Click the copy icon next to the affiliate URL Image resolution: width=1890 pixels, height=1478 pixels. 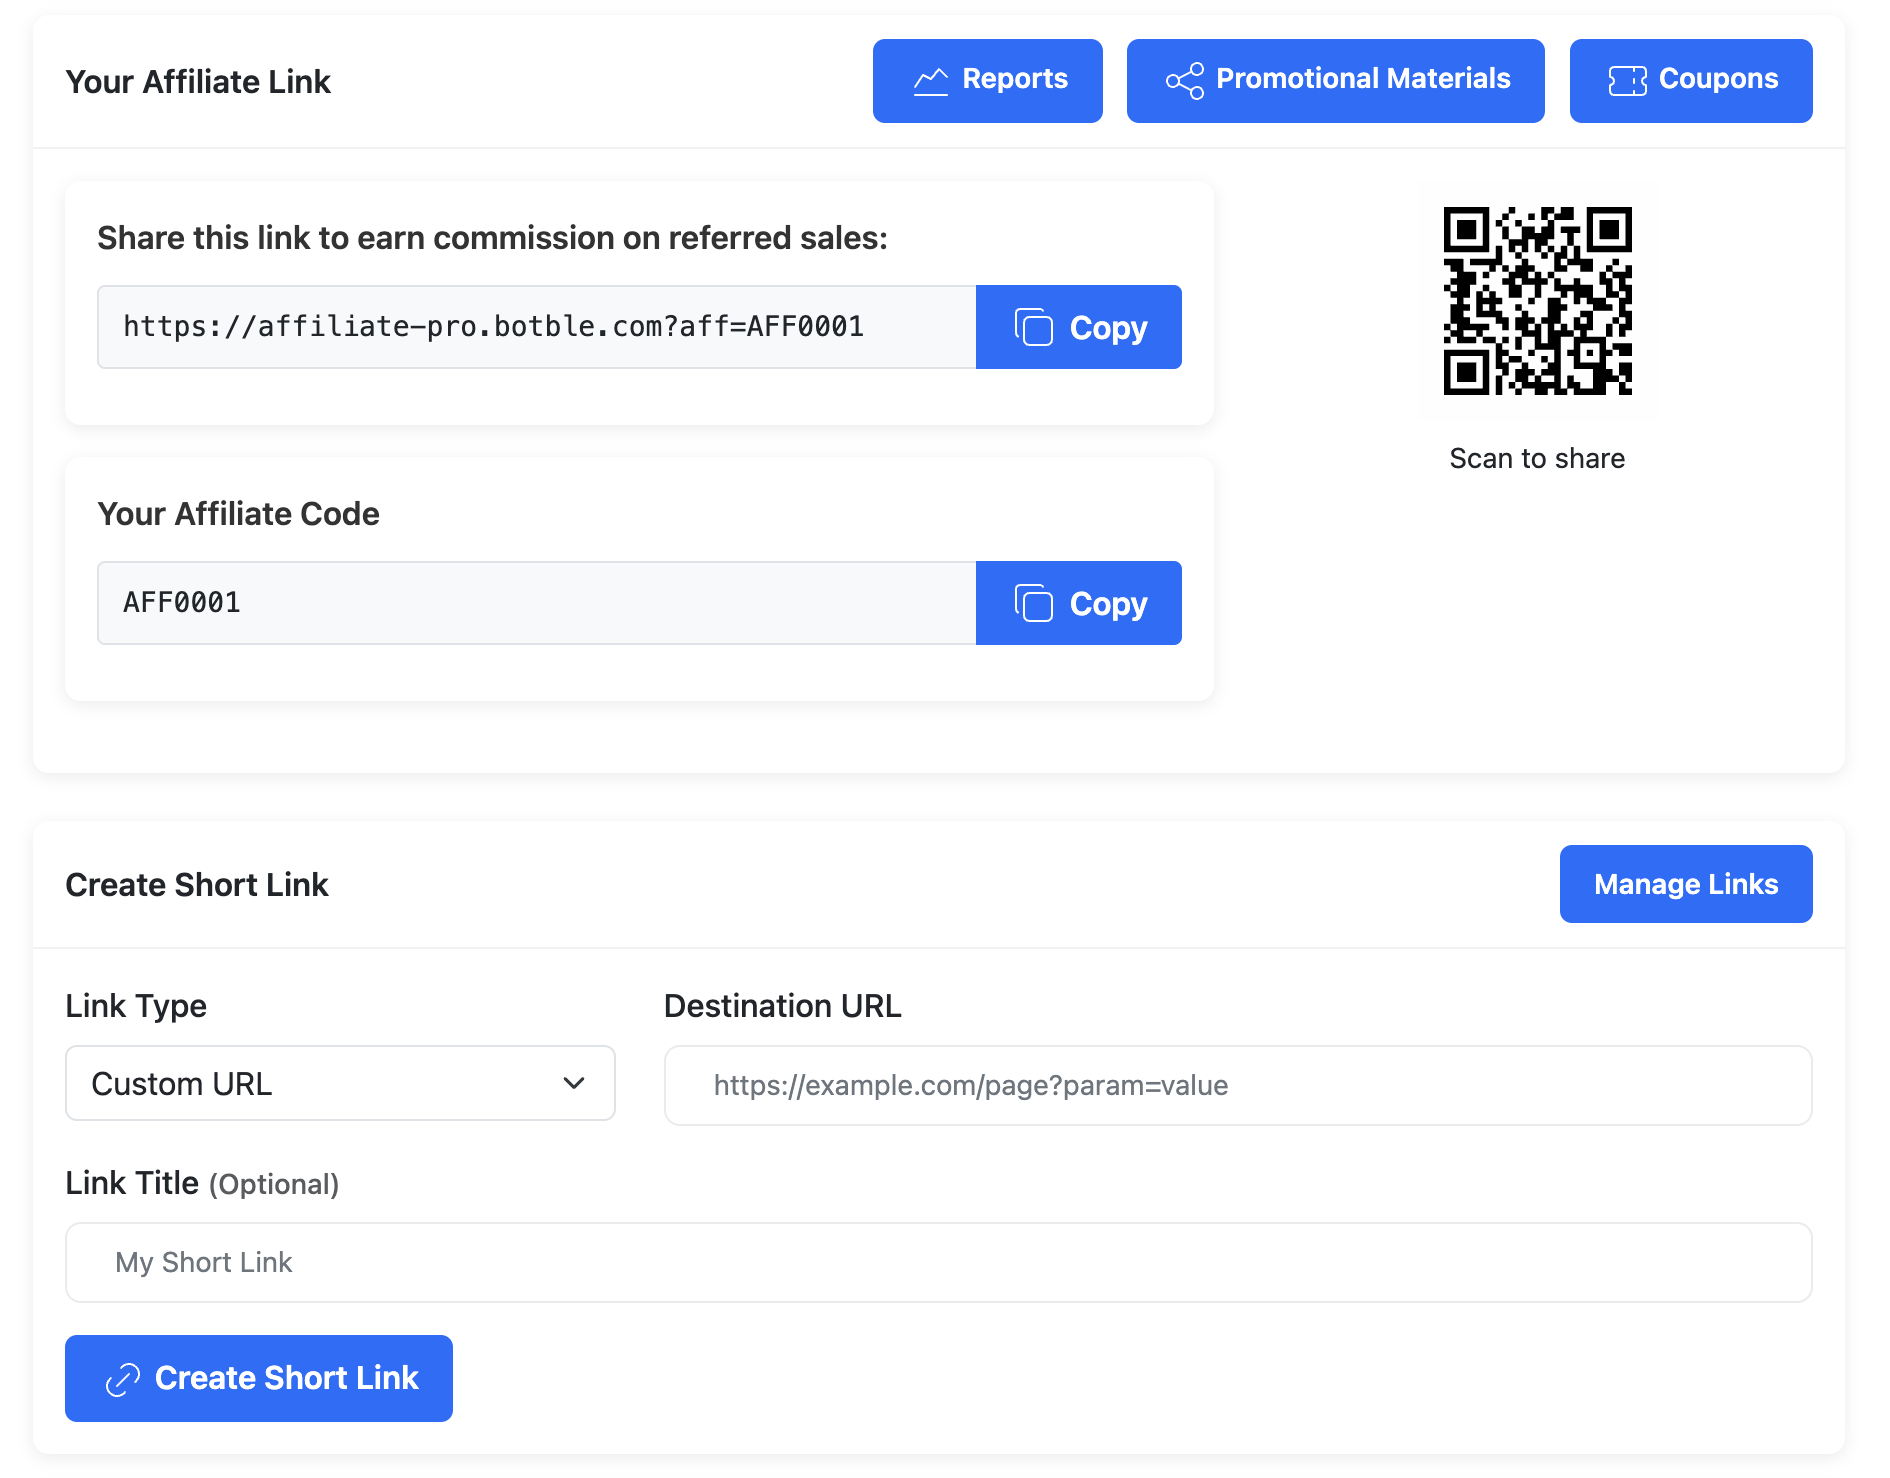point(1034,328)
